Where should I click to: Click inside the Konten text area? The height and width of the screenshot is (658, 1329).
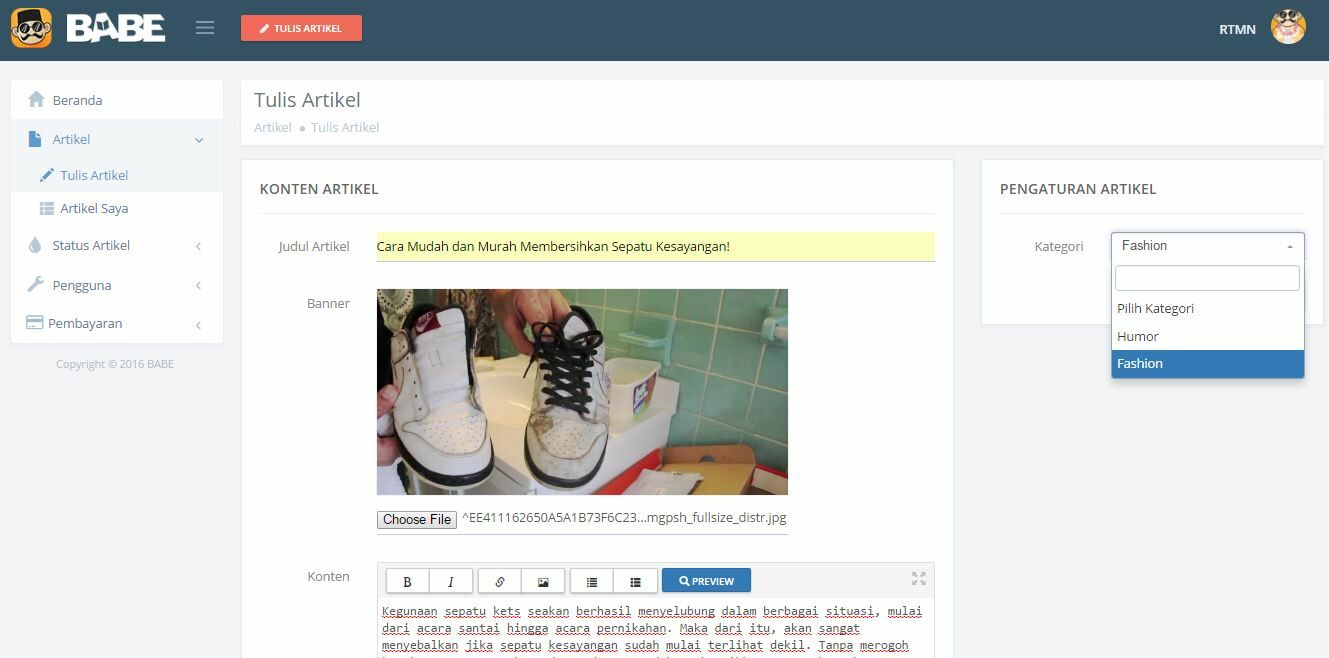click(656, 628)
